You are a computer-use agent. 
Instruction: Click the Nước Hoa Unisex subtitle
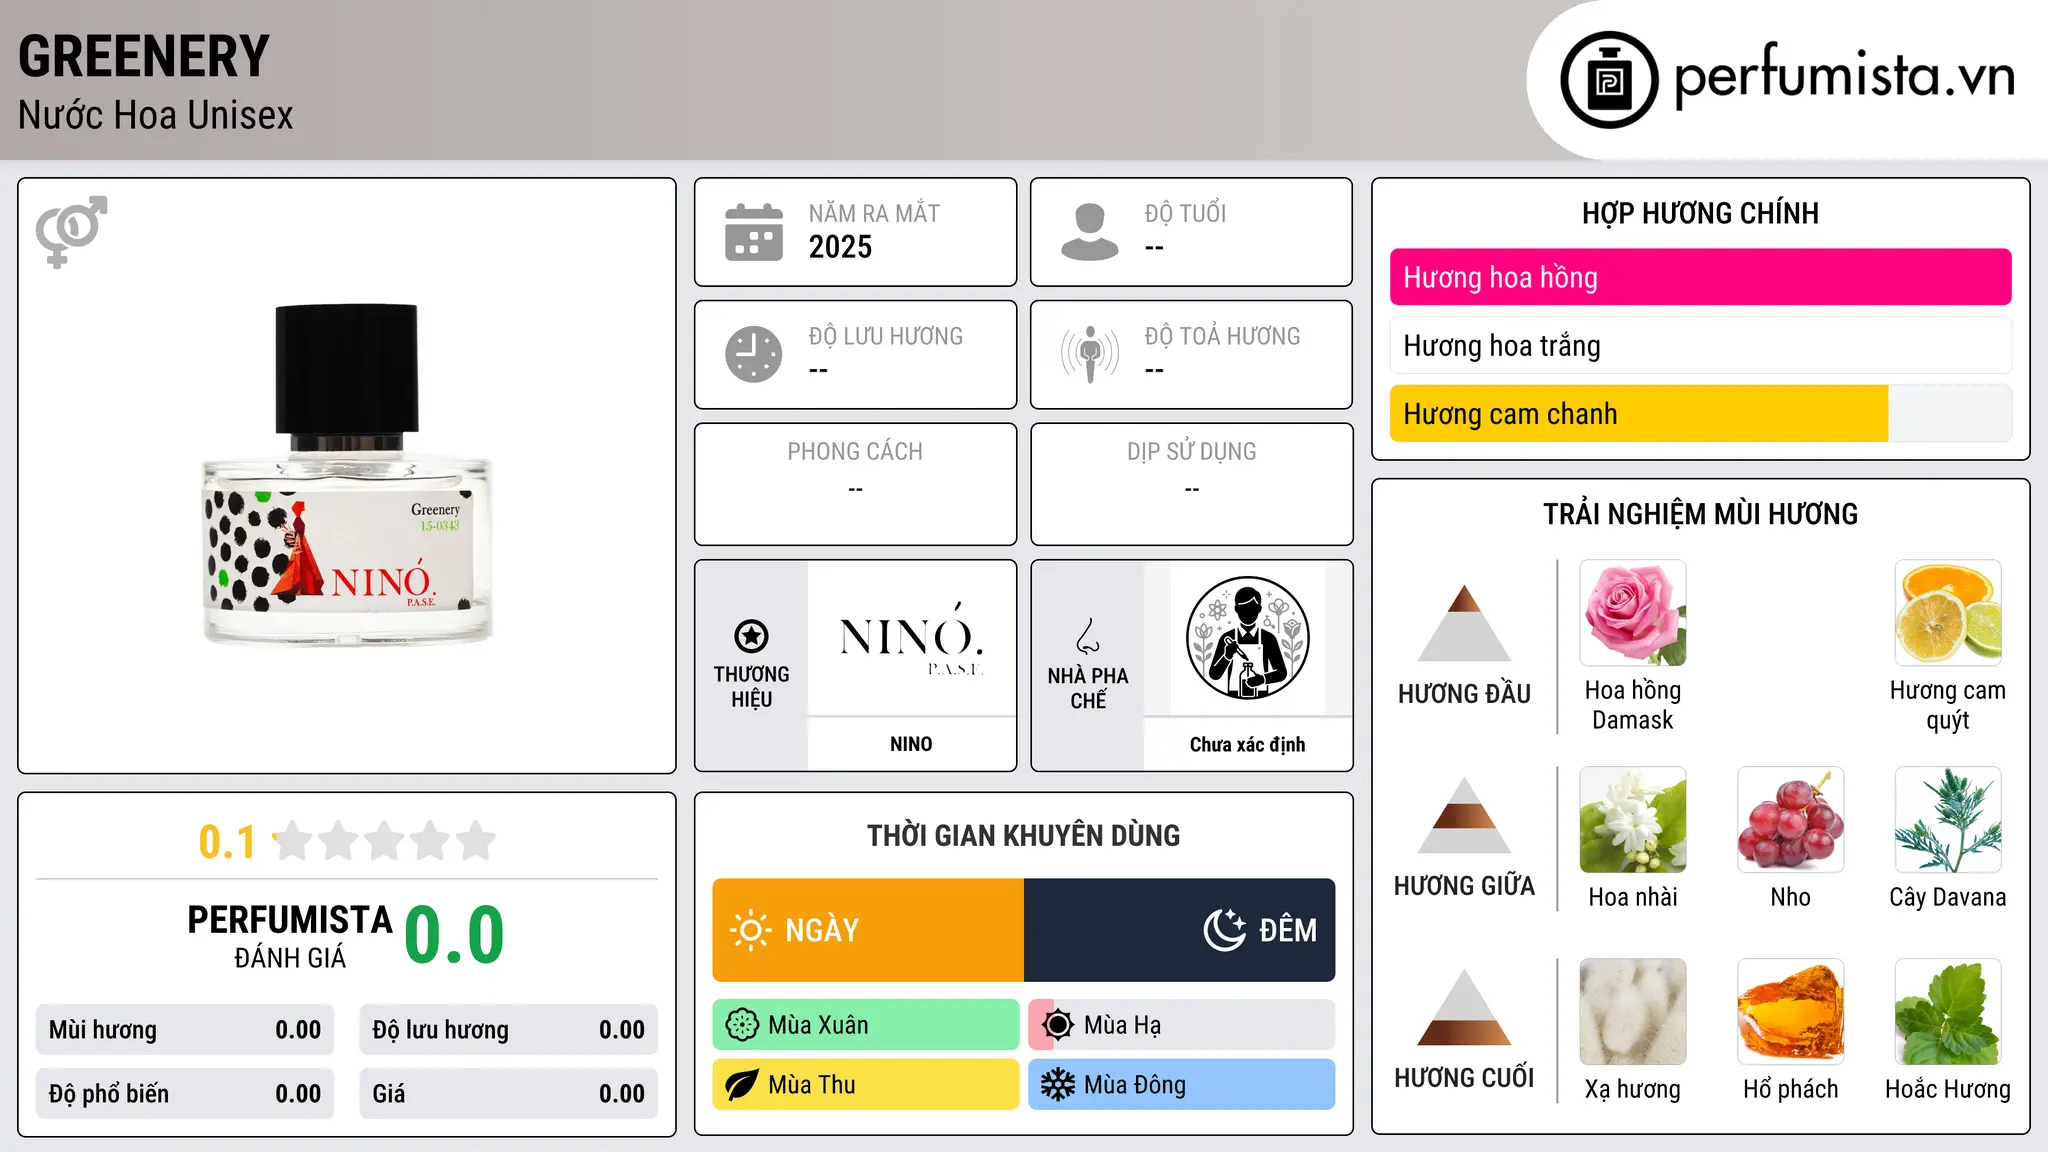(x=156, y=116)
